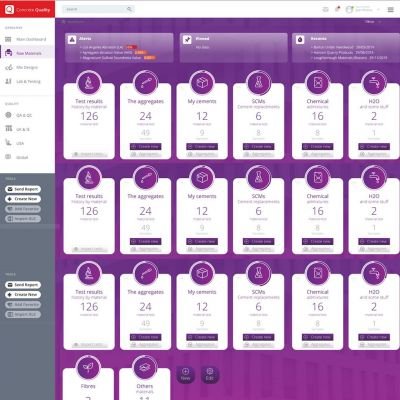Click the top-row aggregates card icon

click(146, 82)
